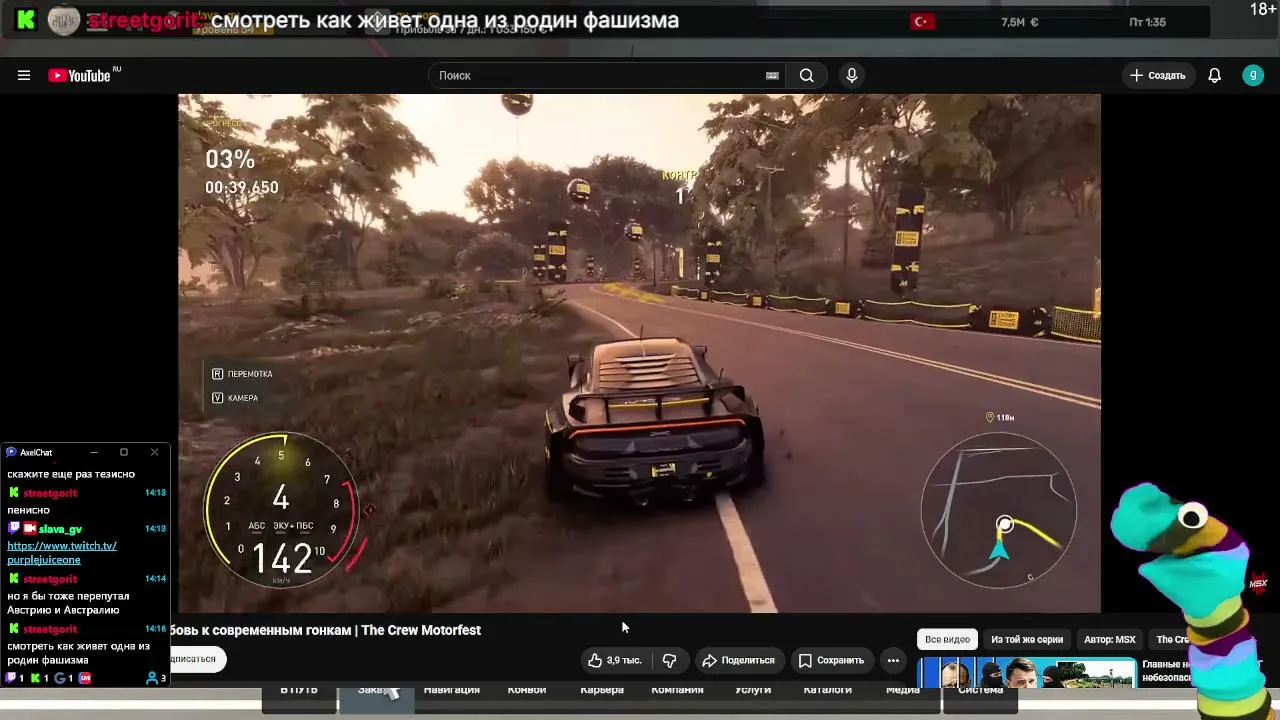Open the three-dot more actions menu
The height and width of the screenshot is (720, 1280).
coord(893,660)
